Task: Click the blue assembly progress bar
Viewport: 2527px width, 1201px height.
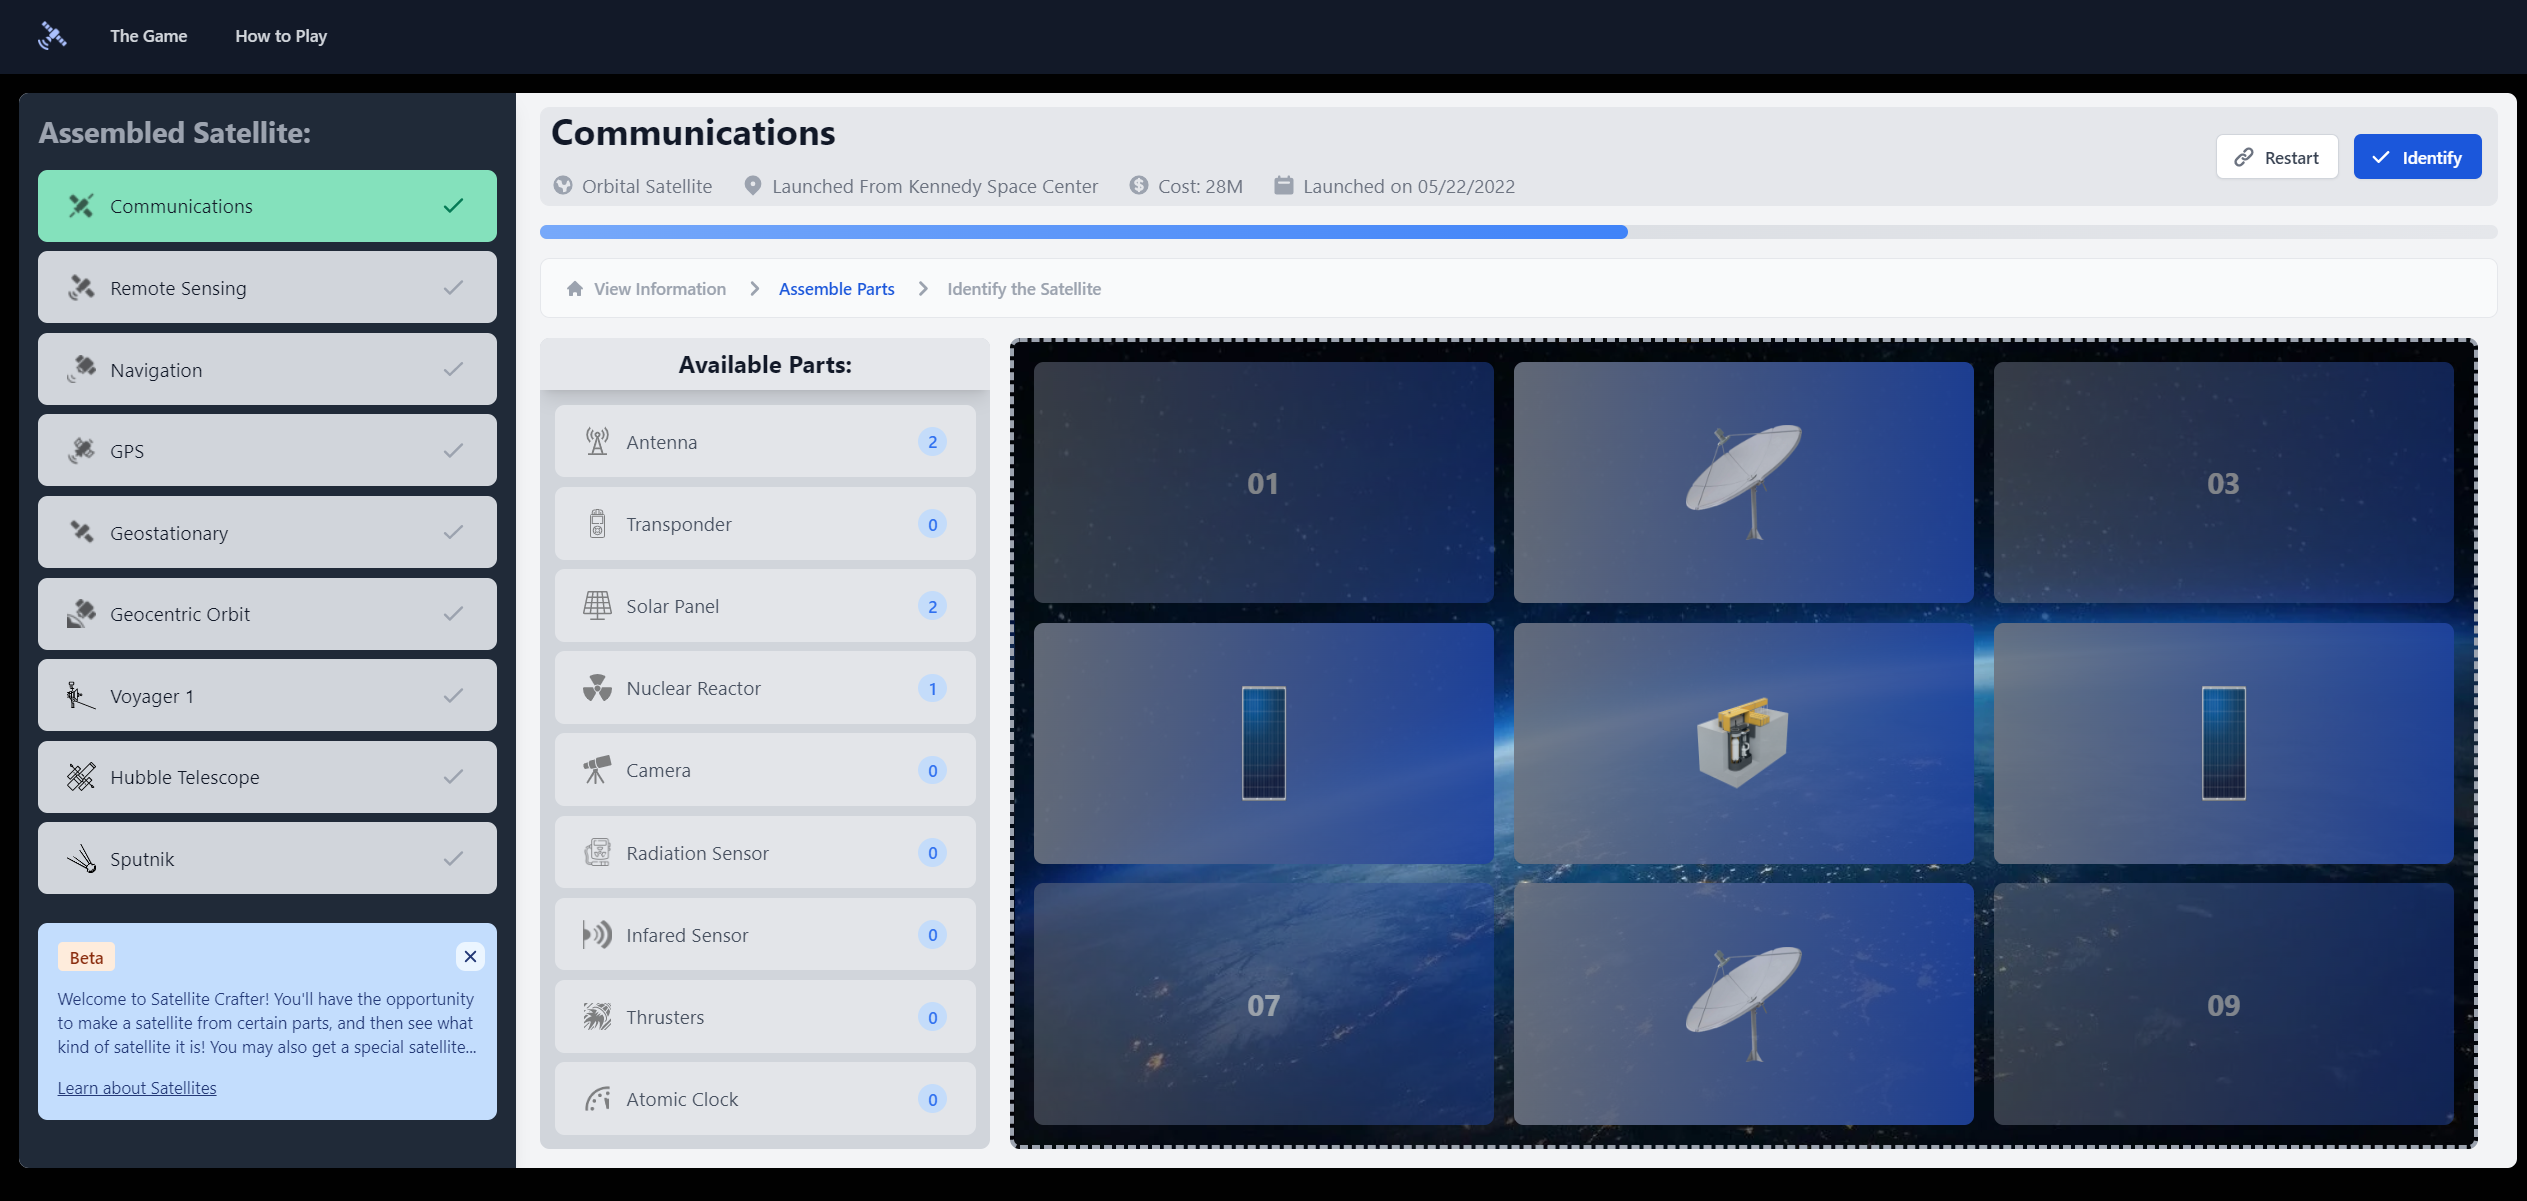Action: coord(1083,232)
